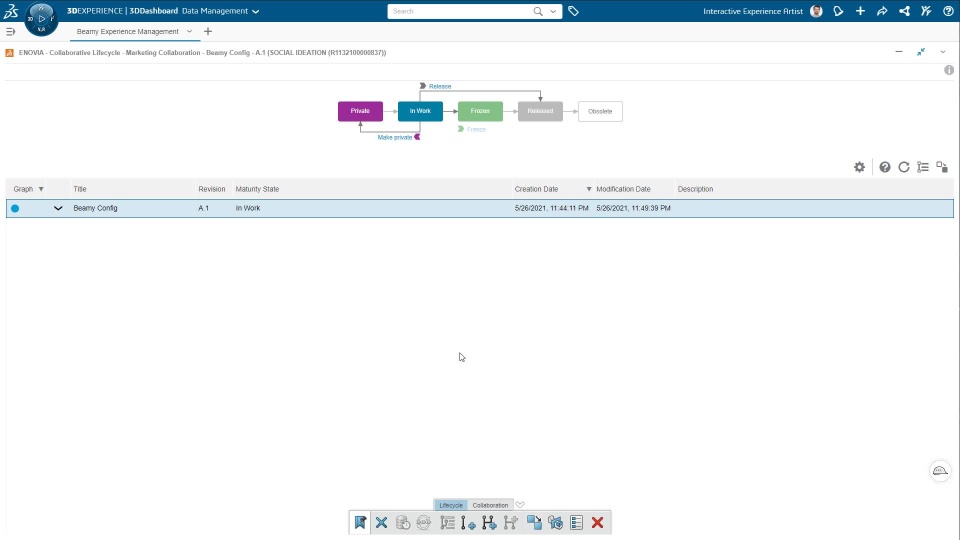Open the widget settings gear
The height and width of the screenshot is (540, 960).
[x=860, y=167]
